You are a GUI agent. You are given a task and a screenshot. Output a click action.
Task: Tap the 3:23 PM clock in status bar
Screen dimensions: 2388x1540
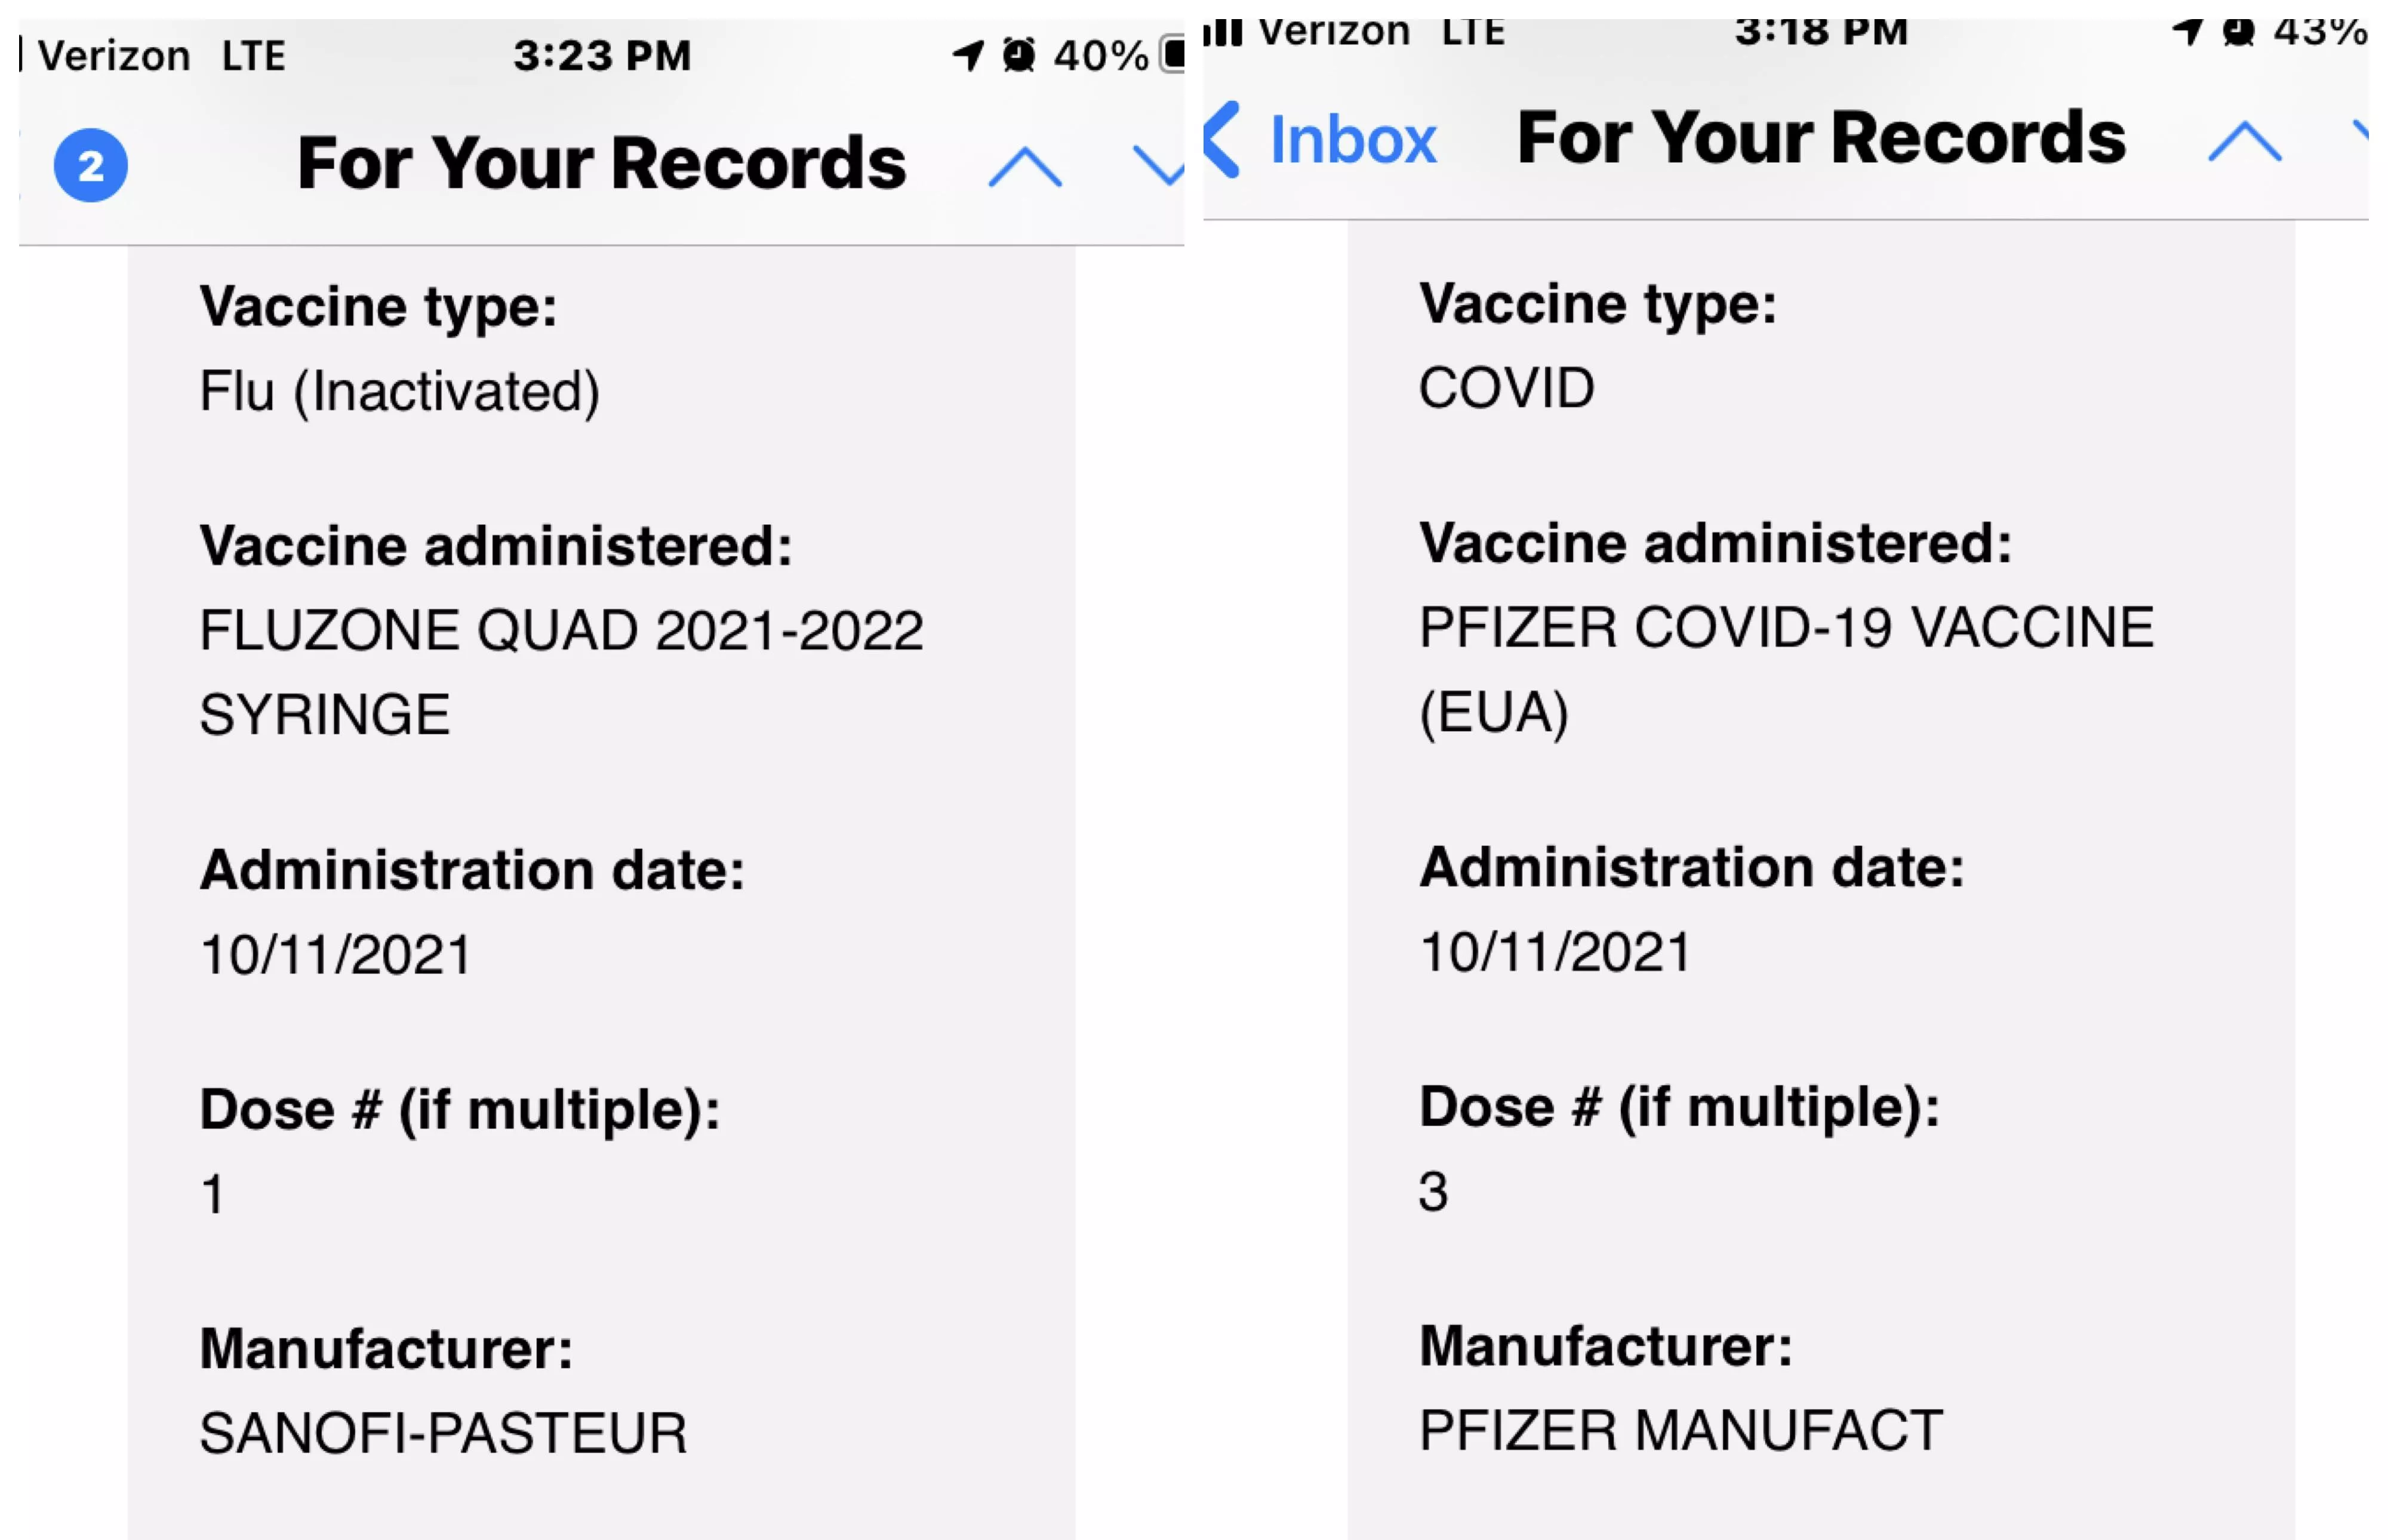tap(602, 55)
